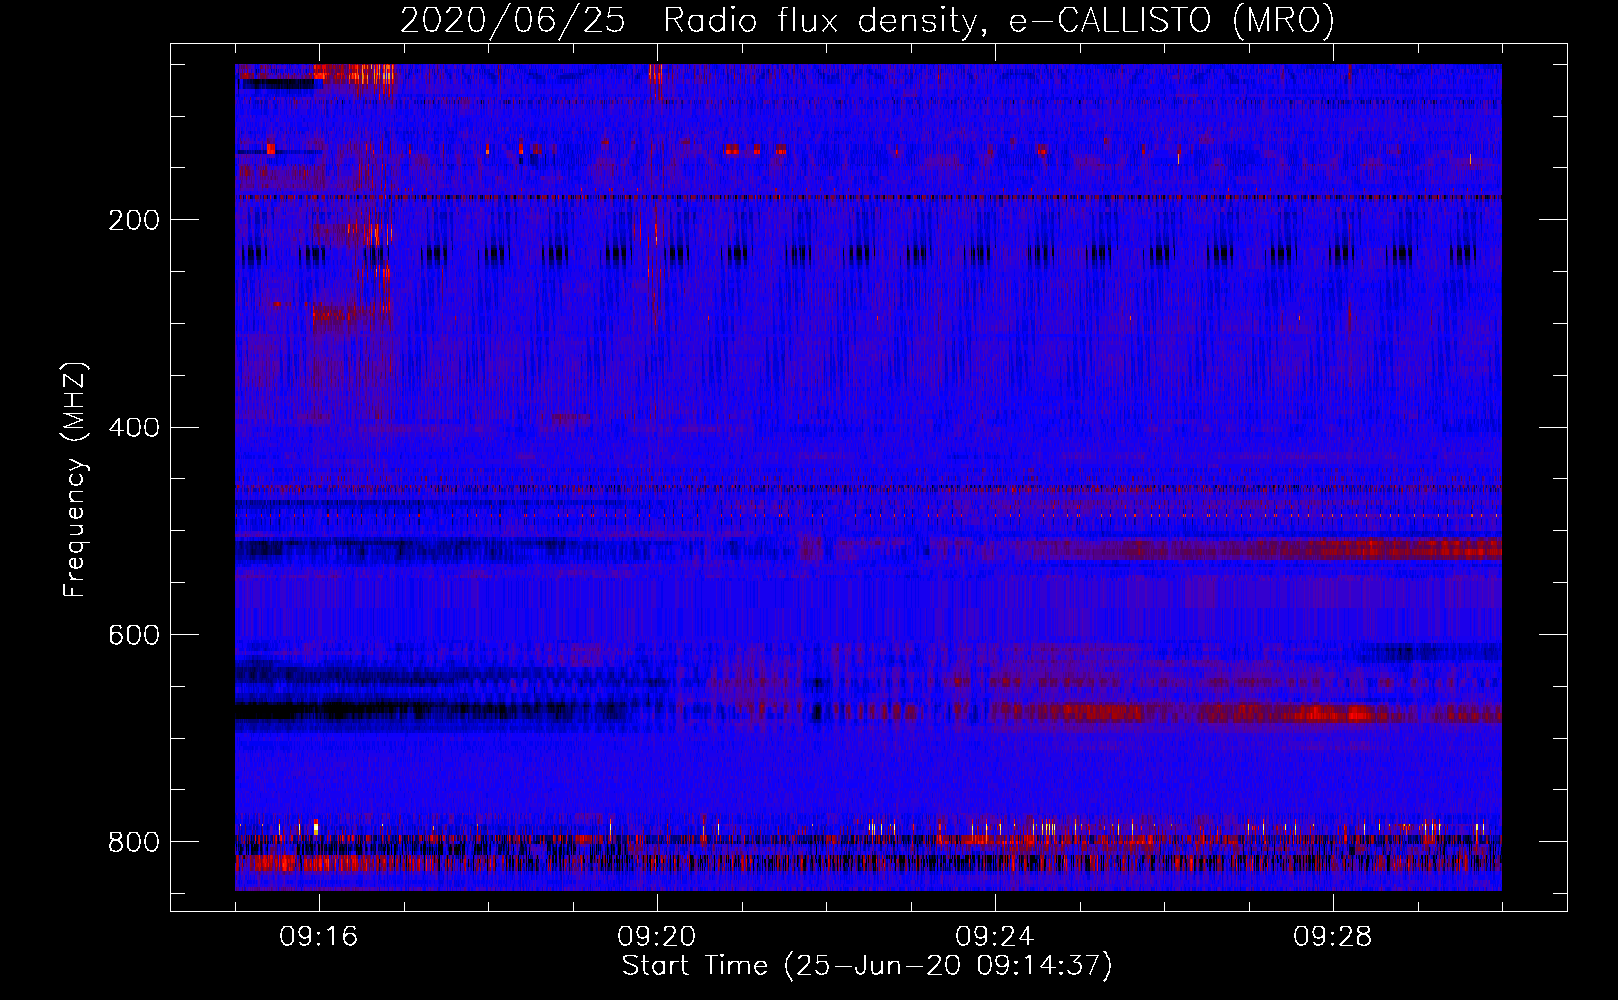
Task: Select the 600 frequency tick label
Action: coord(134,636)
